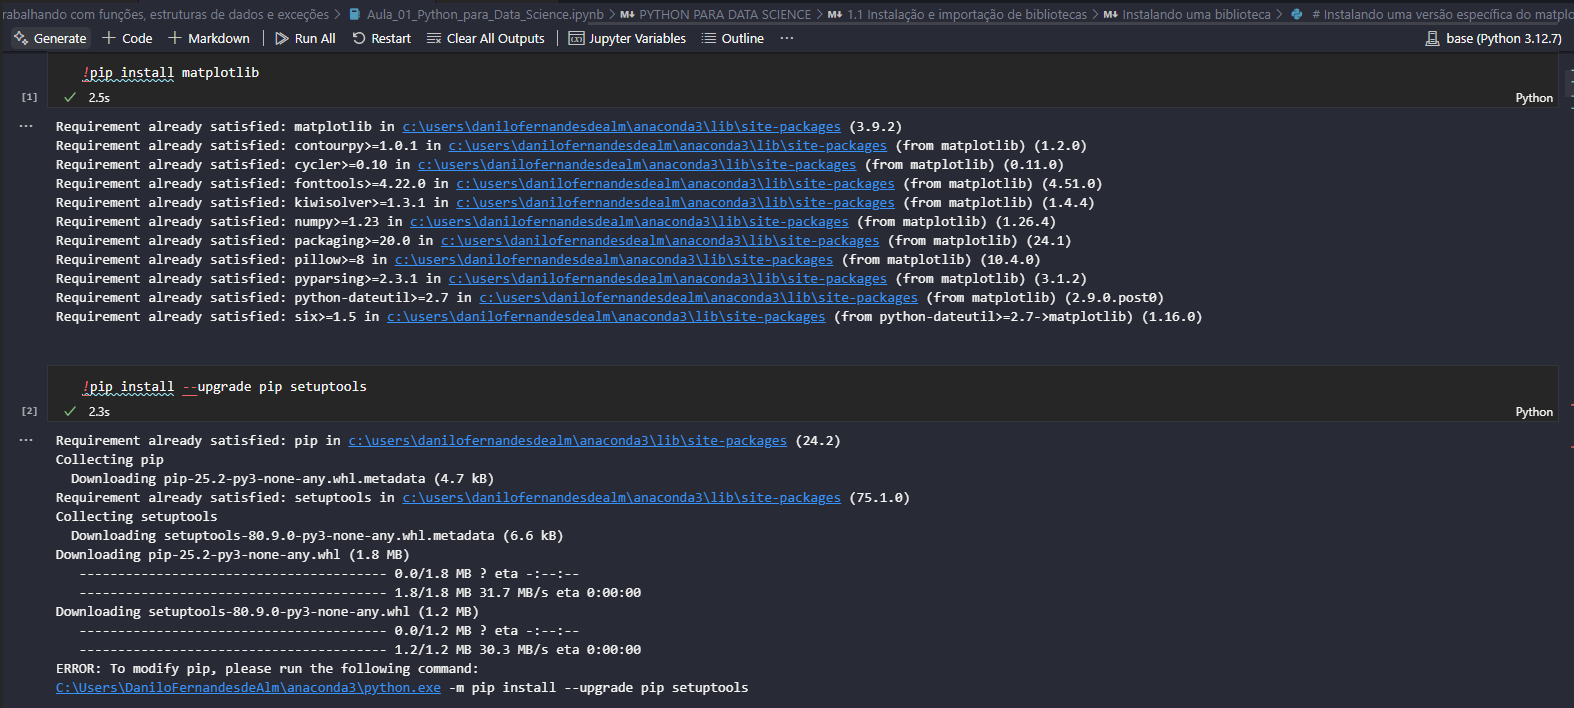
Task: Open site-packages link on contourpy line
Action: pos(668,146)
